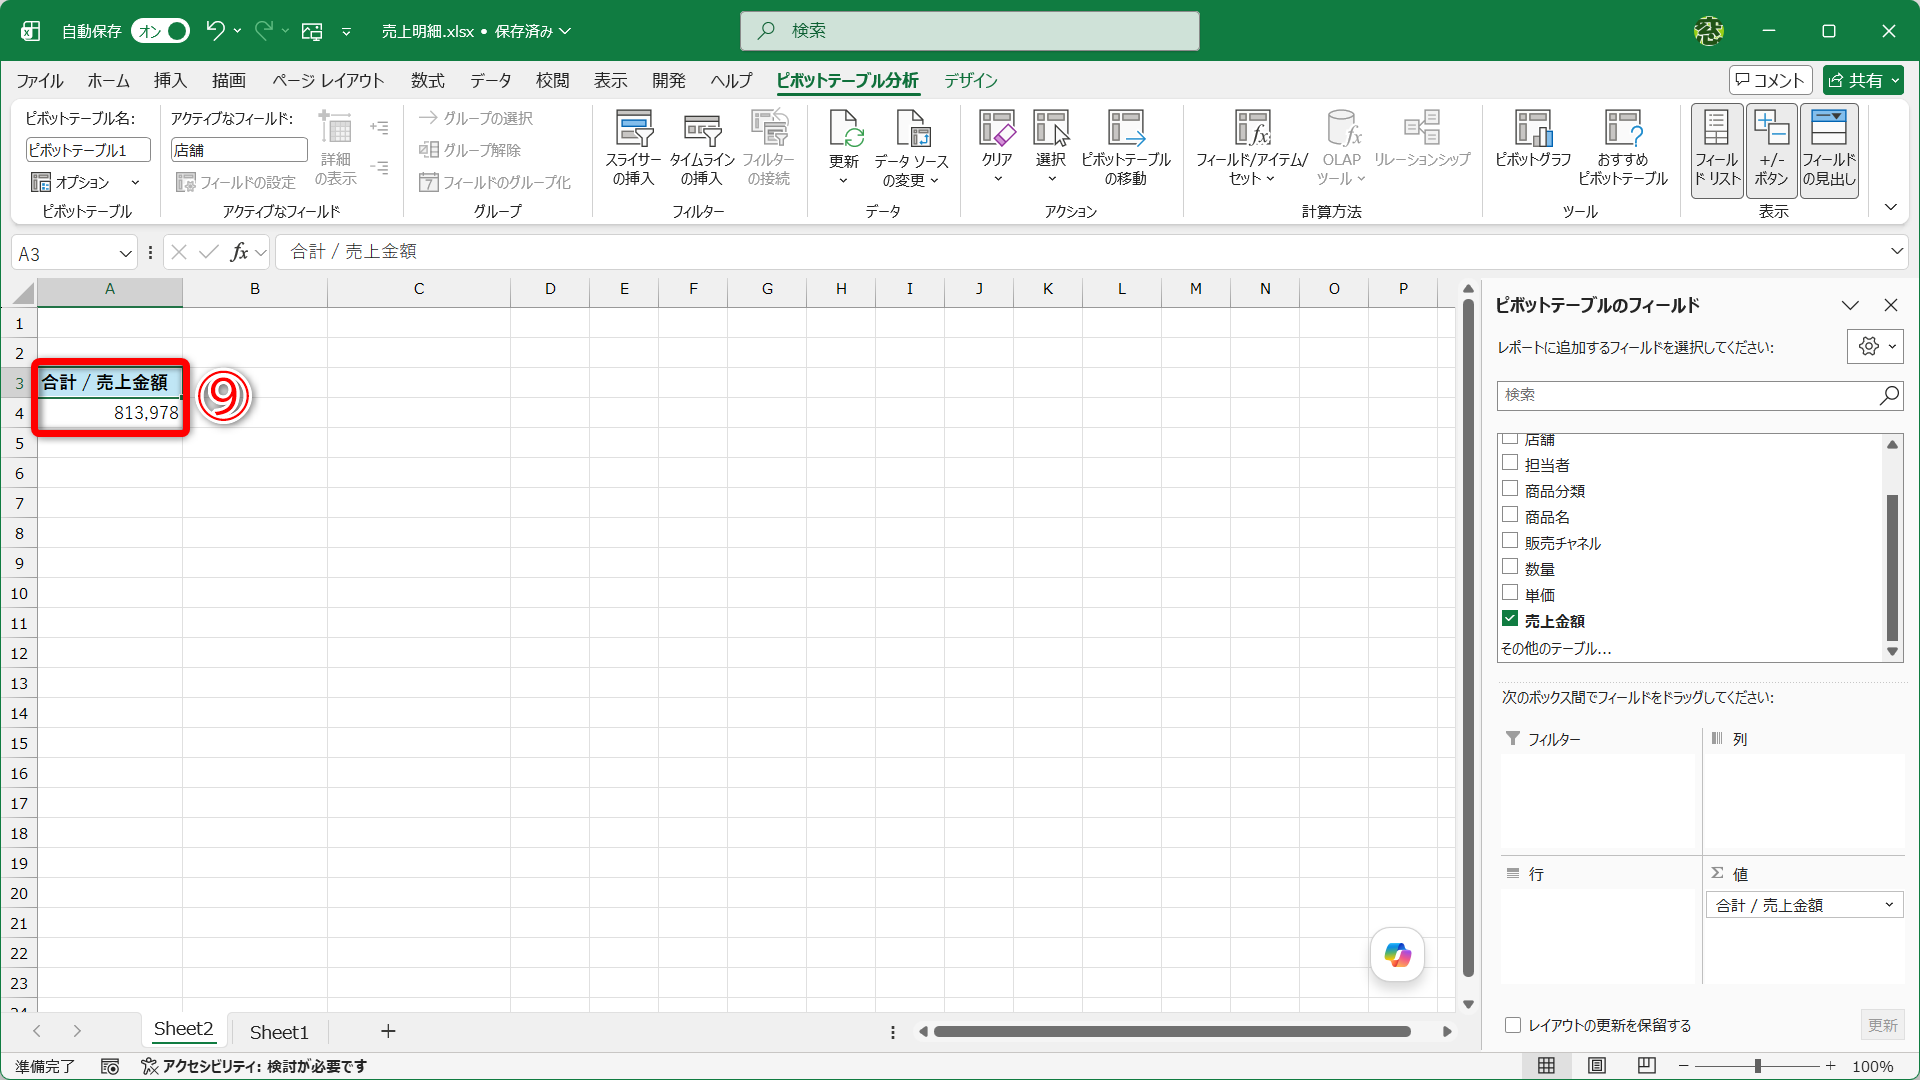This screenshot has height=1080, width=1920.
Task: Check the 商品分類 field checkbox
Action: (1510, 489)
